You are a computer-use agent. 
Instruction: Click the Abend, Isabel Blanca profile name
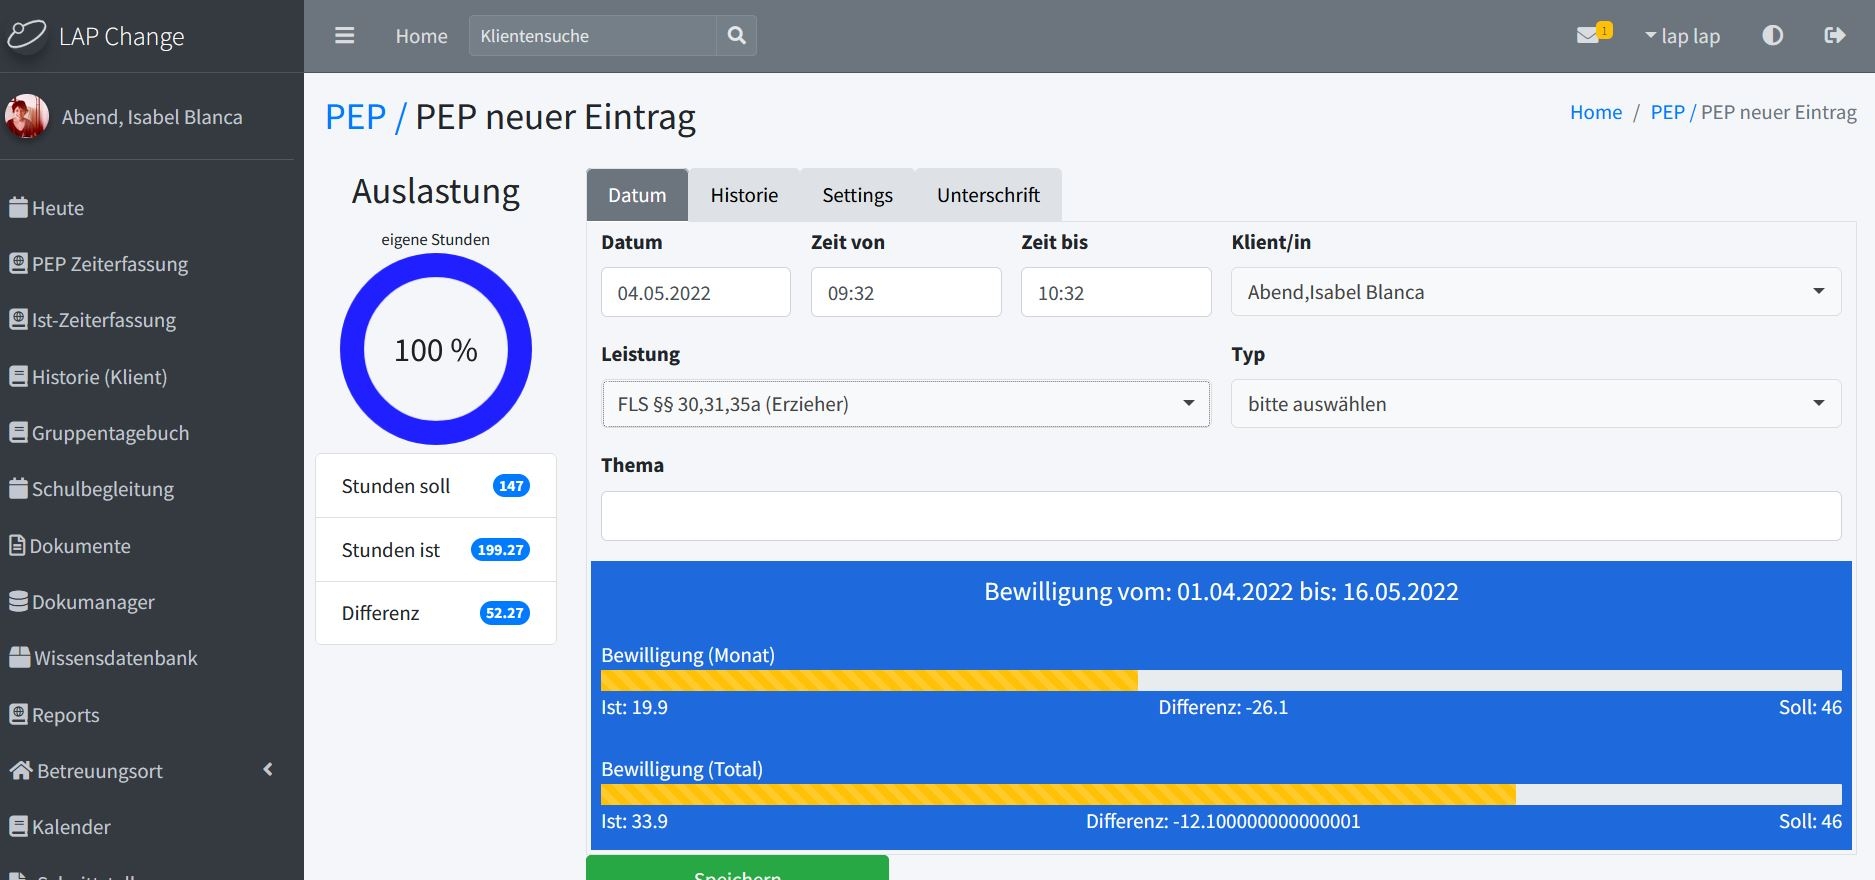[x=152, y=117]
